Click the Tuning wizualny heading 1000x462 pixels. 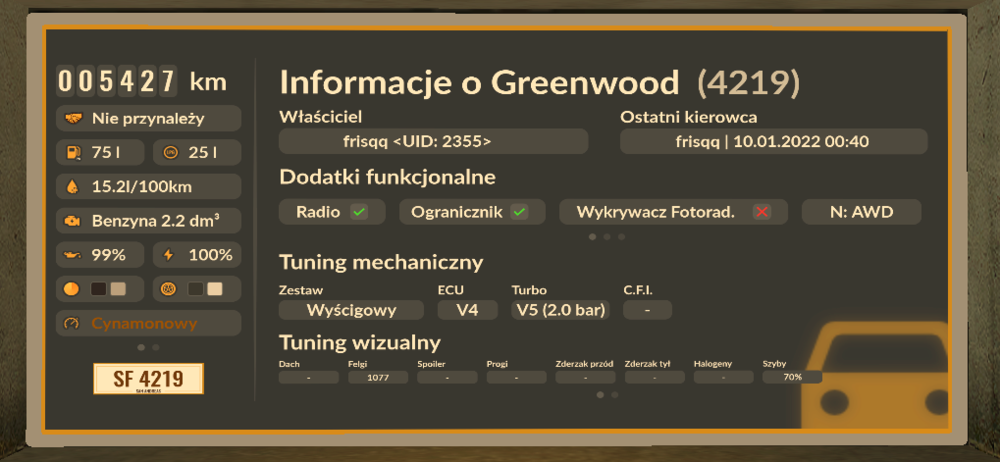(x=360, y=343)
